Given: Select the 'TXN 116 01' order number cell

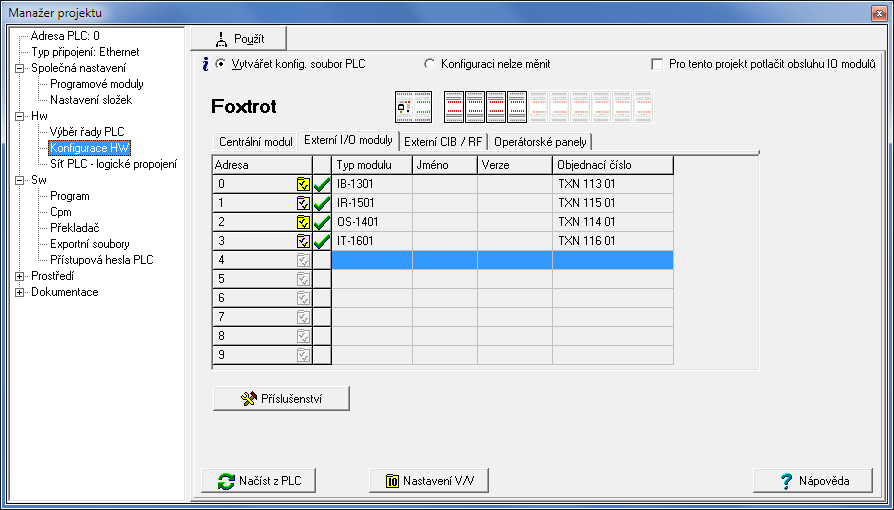Looking at the screenshot, I should [613, 241].
